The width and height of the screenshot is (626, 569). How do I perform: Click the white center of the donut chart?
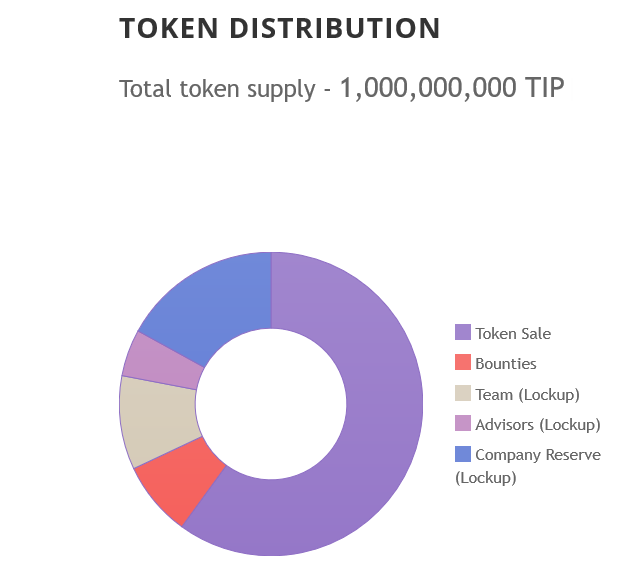[271, 404]
